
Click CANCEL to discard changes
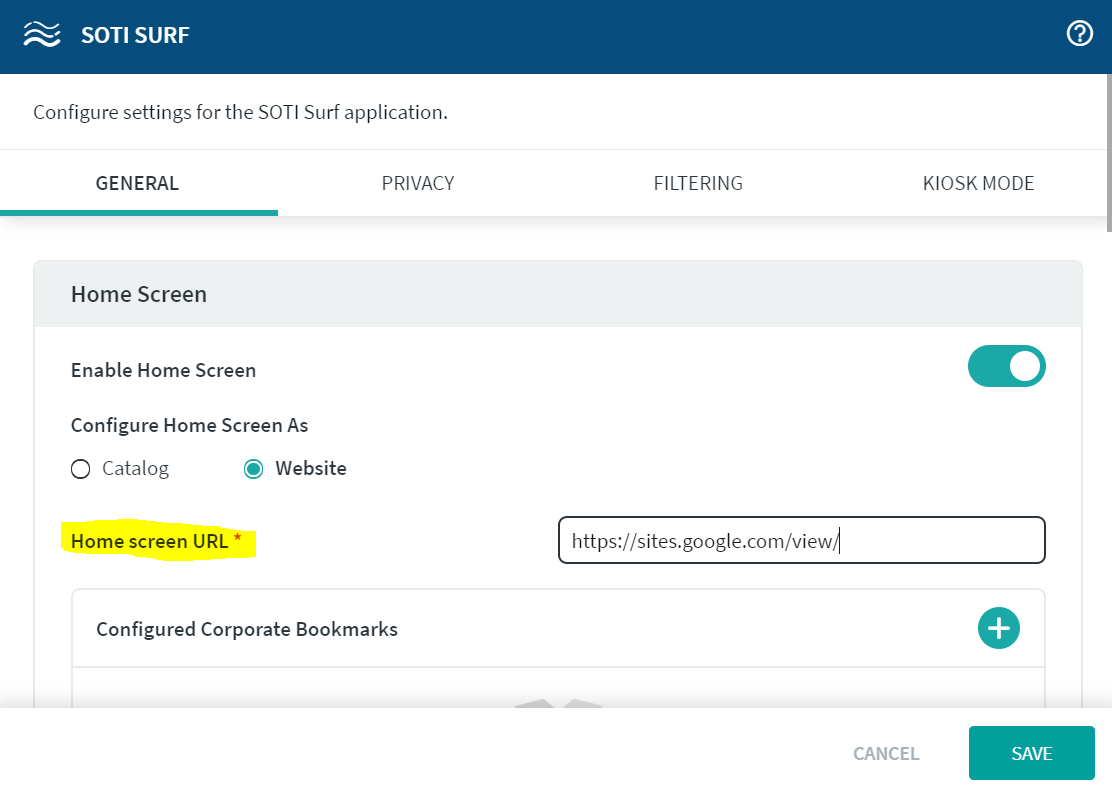[886, 753]
